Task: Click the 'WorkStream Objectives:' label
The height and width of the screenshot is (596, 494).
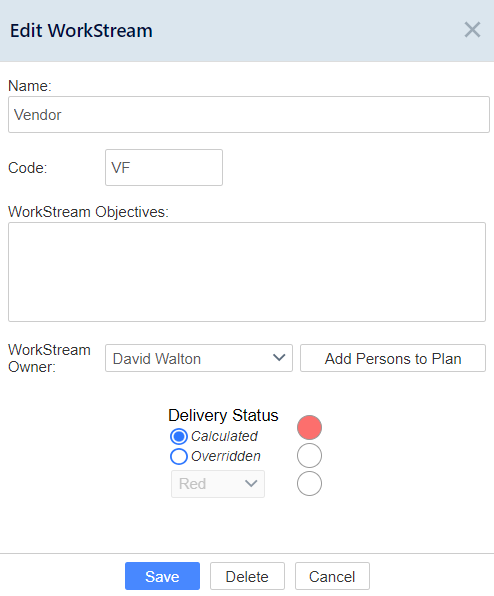Action: pos(89,212)
